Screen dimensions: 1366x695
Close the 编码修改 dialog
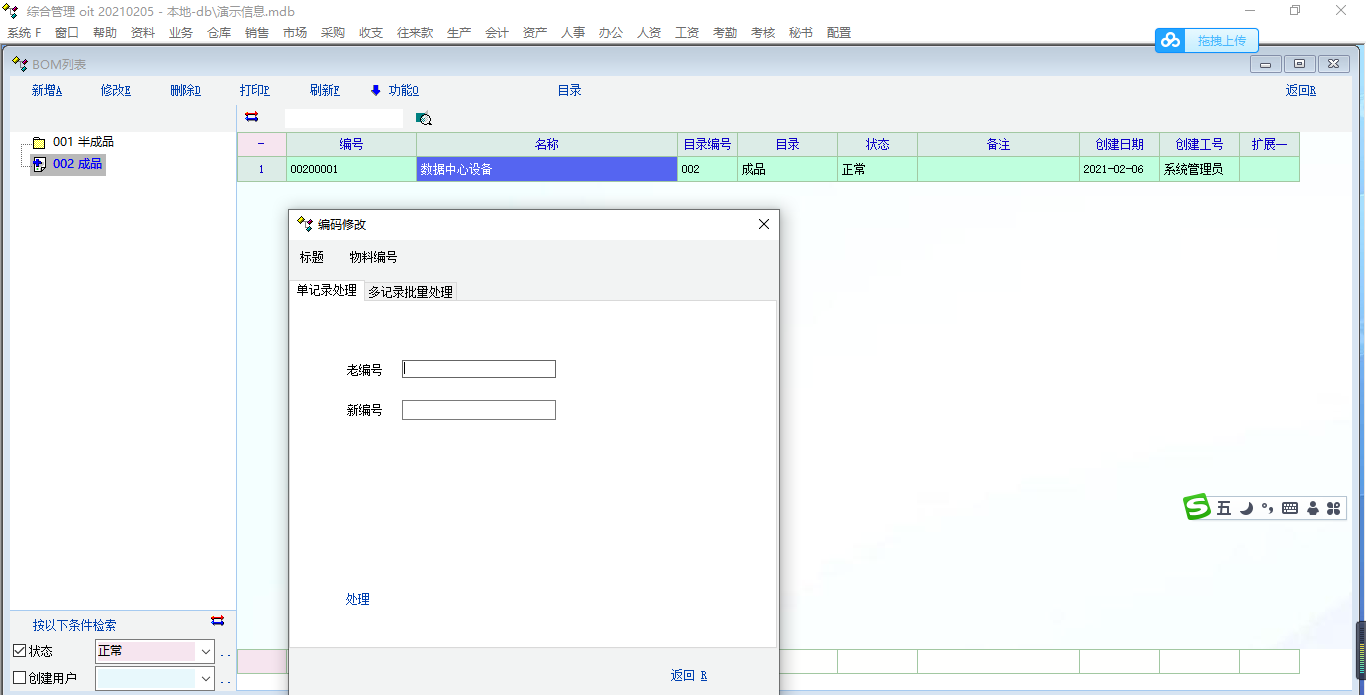(764, 225)
